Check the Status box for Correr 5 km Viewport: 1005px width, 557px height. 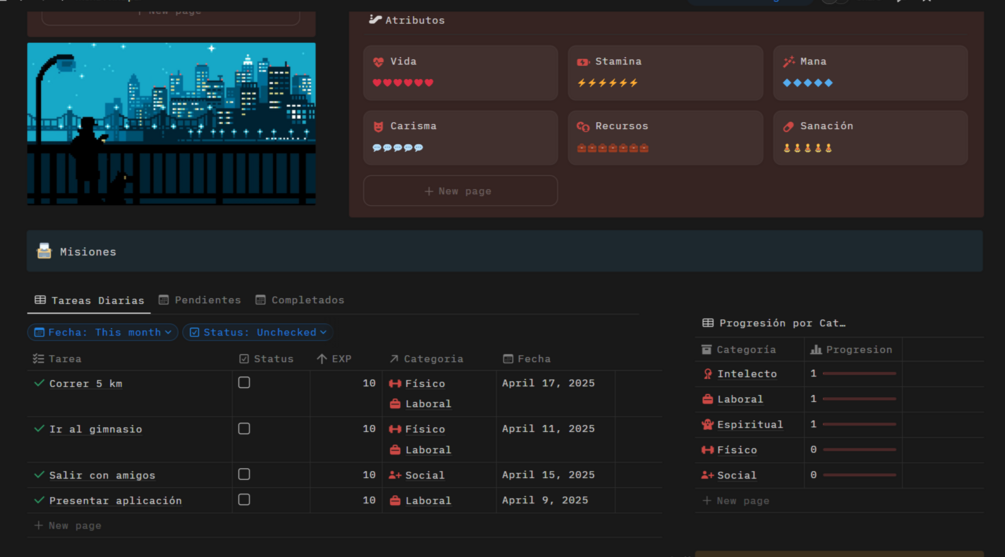pyautogui.click(x=244, y=383)
